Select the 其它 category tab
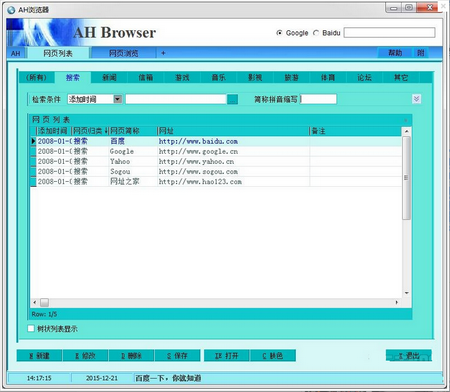 (x=401, y=78)
